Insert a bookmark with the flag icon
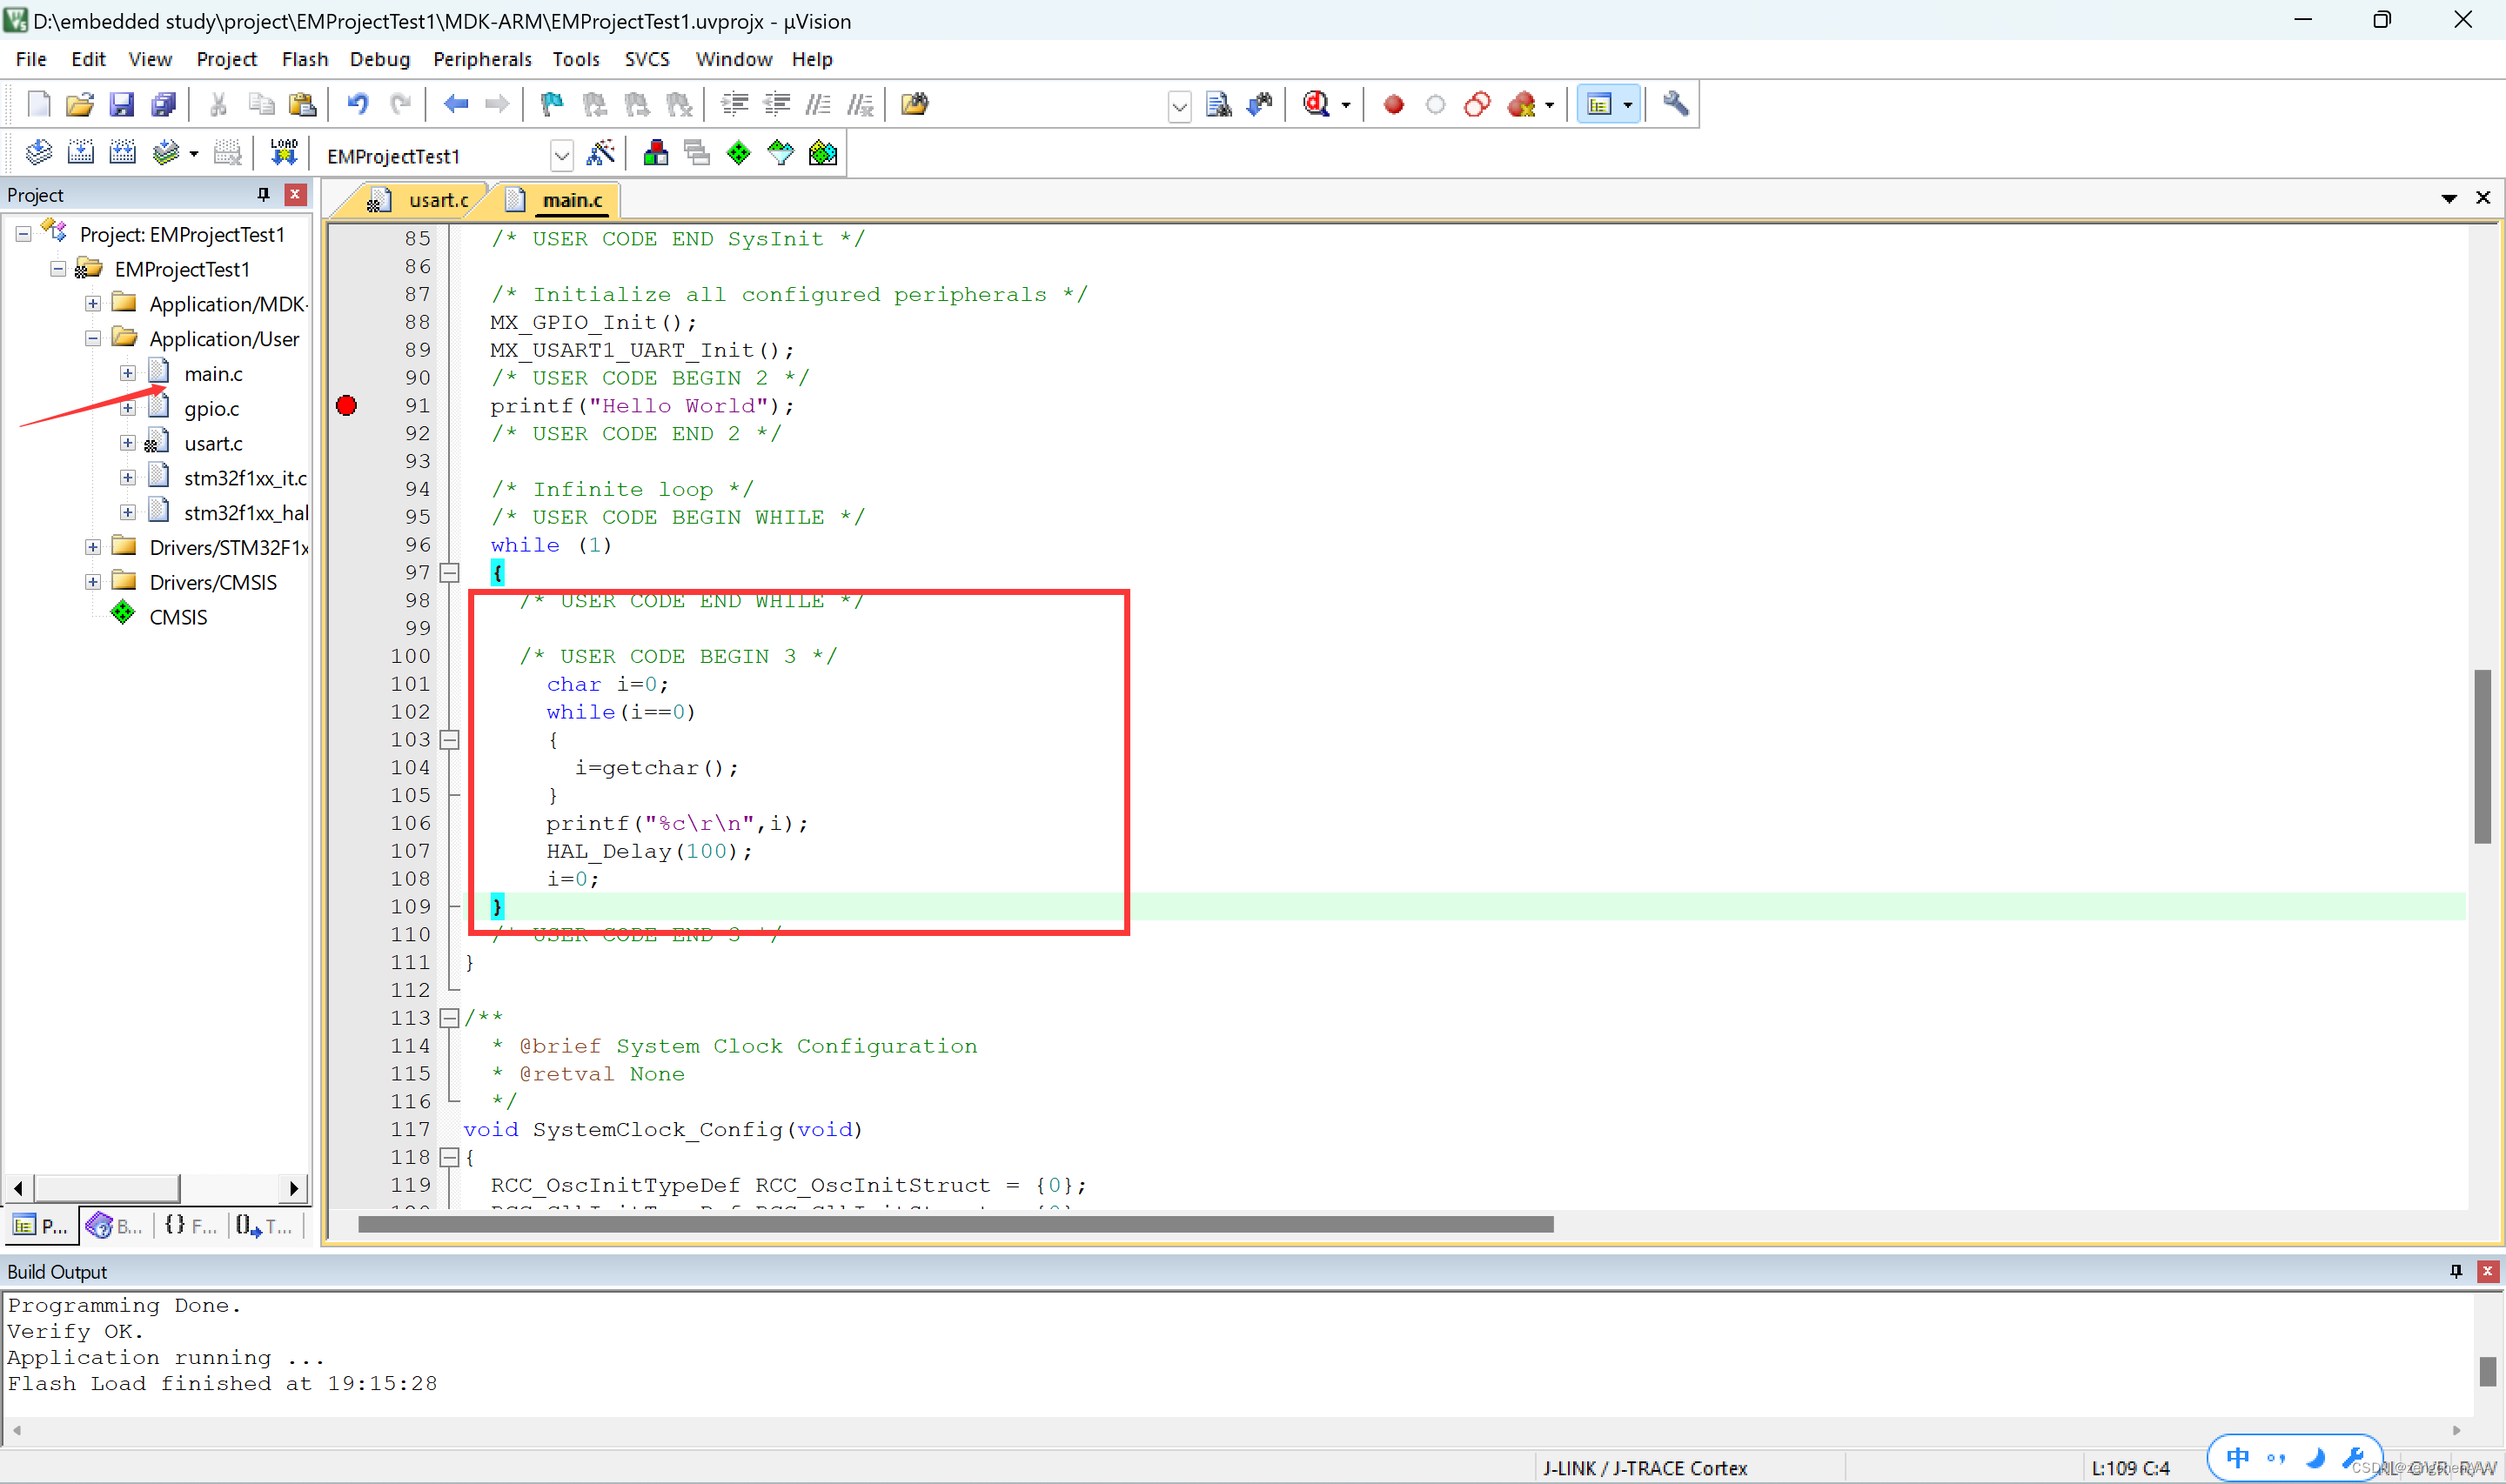The image size is (2506, 1484). click(x=552, y=104)
